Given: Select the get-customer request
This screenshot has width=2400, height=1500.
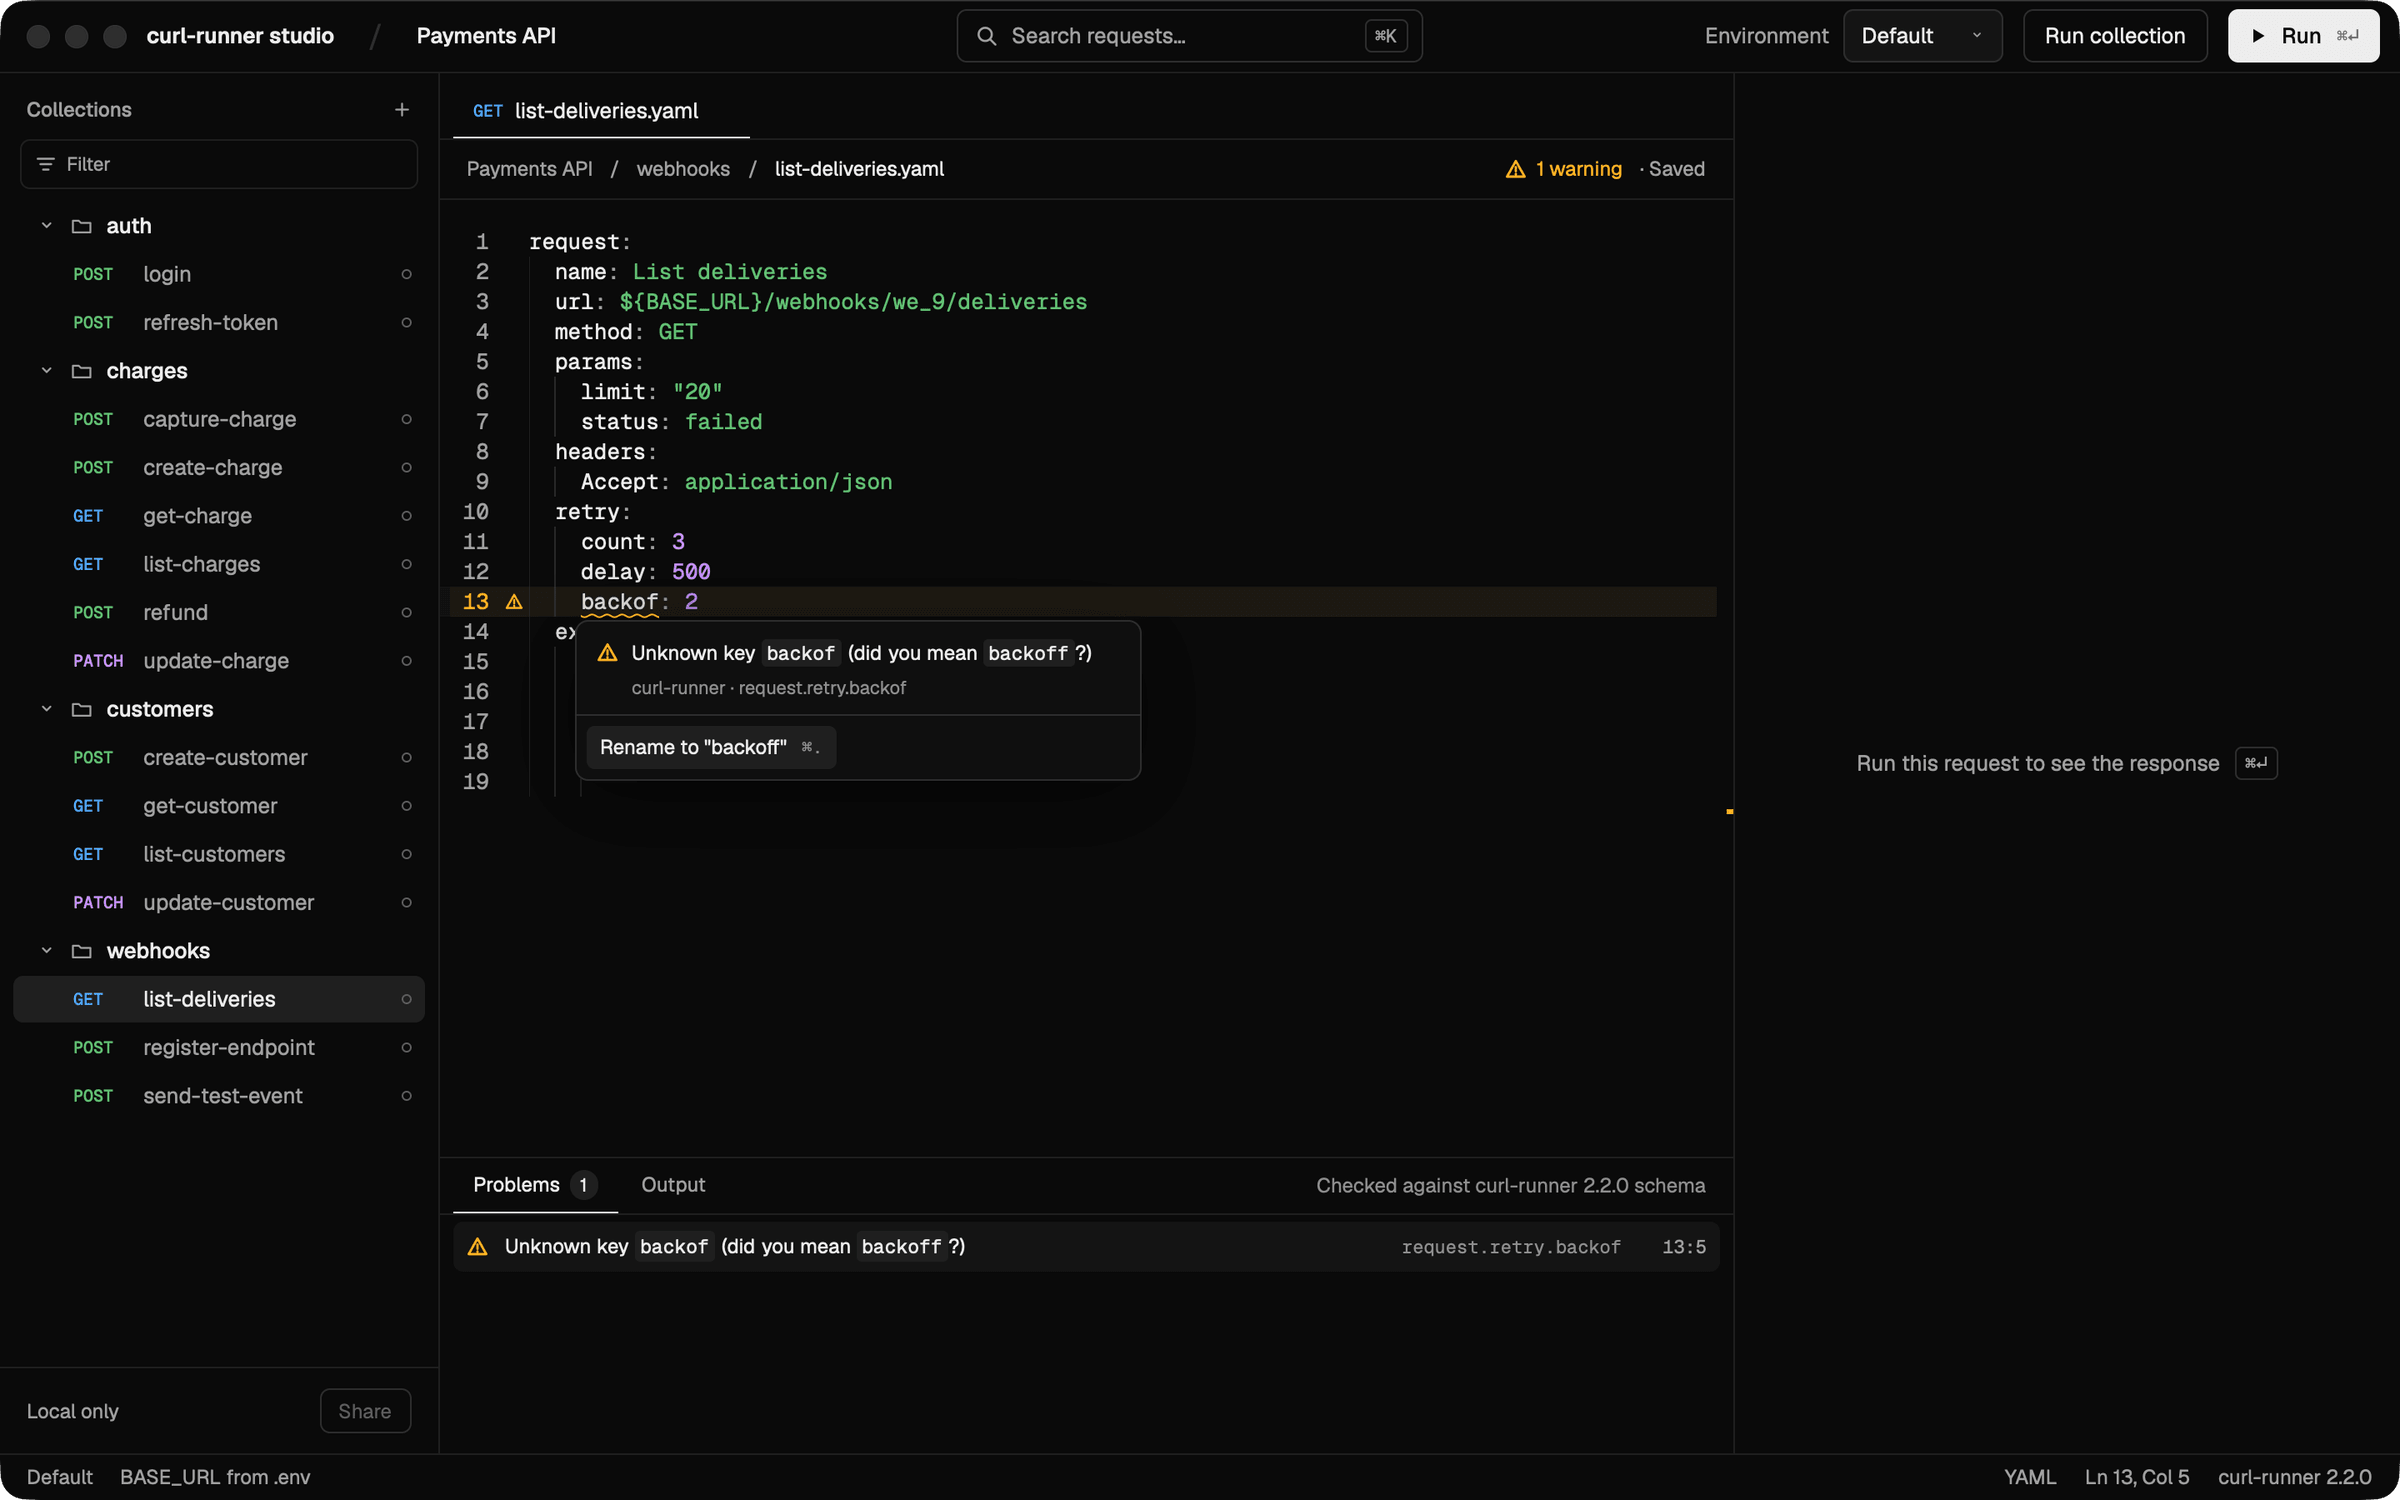Looking at the screenshot, I should [x=219, y=806].
